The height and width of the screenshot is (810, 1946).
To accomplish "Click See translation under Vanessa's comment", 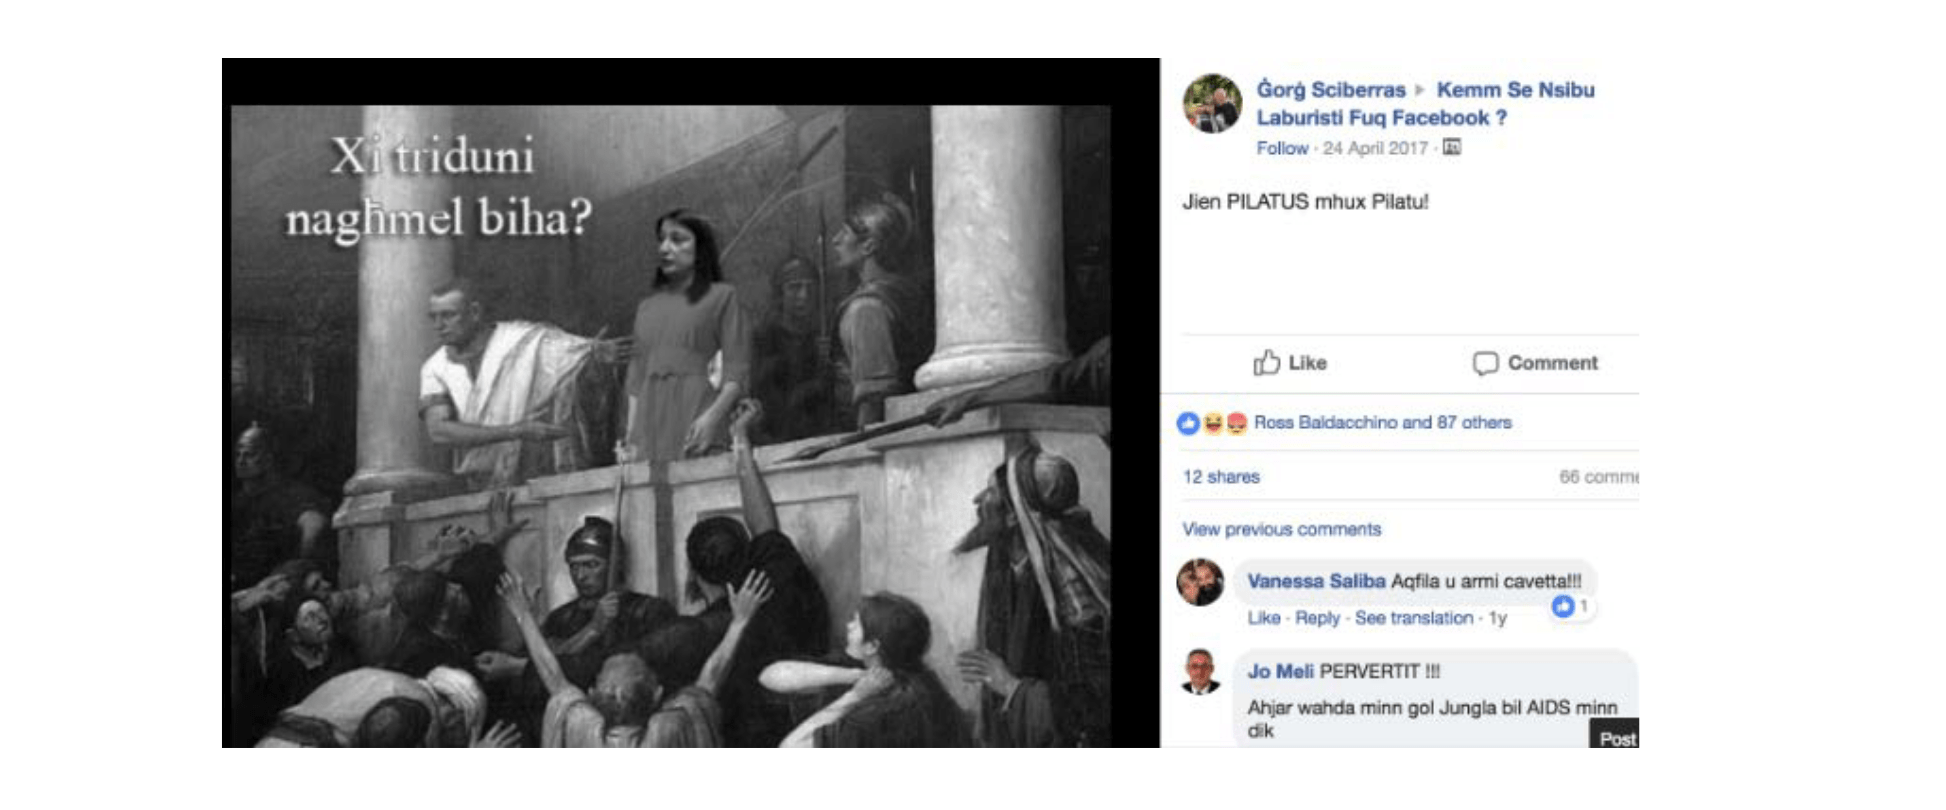I will (1413, 618).
